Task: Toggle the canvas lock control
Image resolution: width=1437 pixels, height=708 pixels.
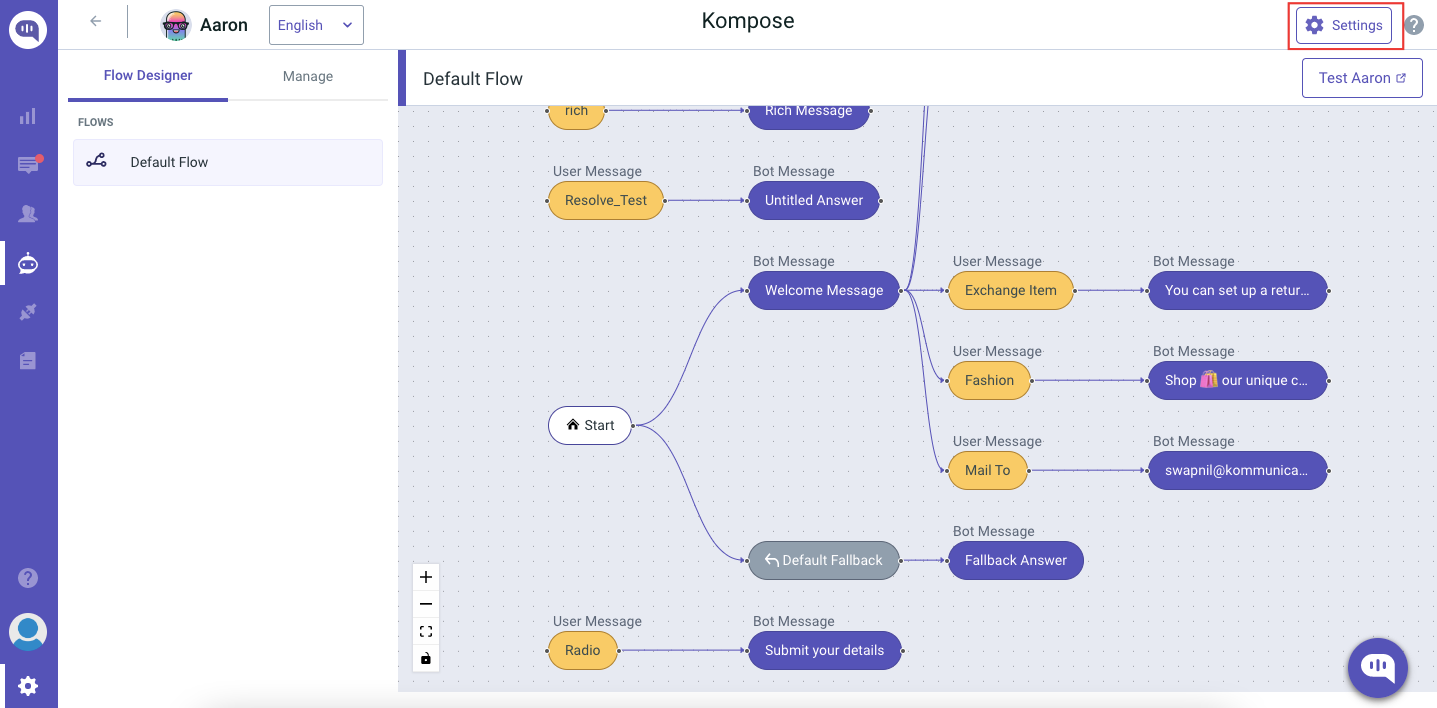Action: pos(425,658)
